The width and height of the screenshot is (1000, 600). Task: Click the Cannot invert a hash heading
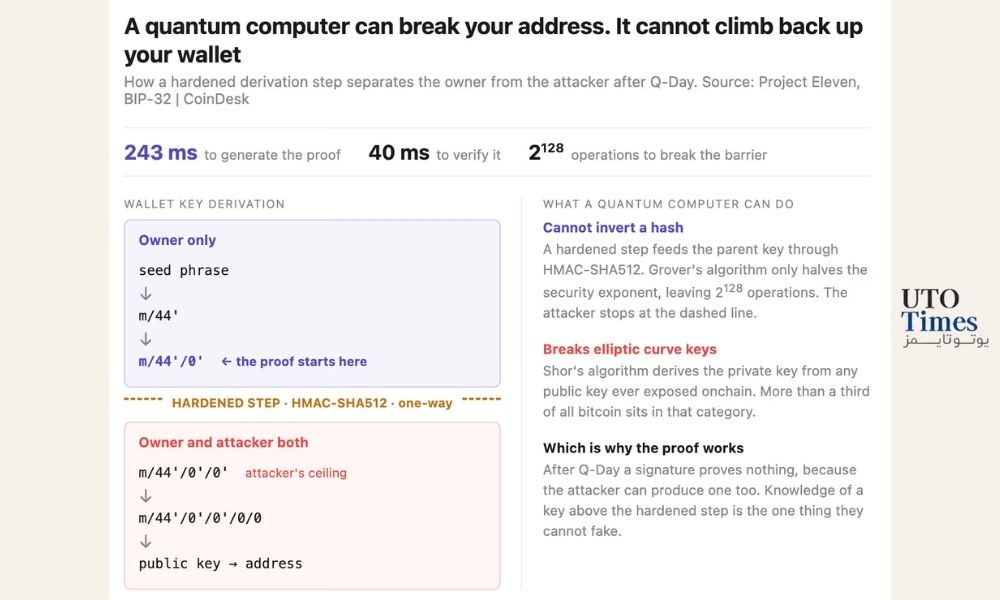point(613,228)
